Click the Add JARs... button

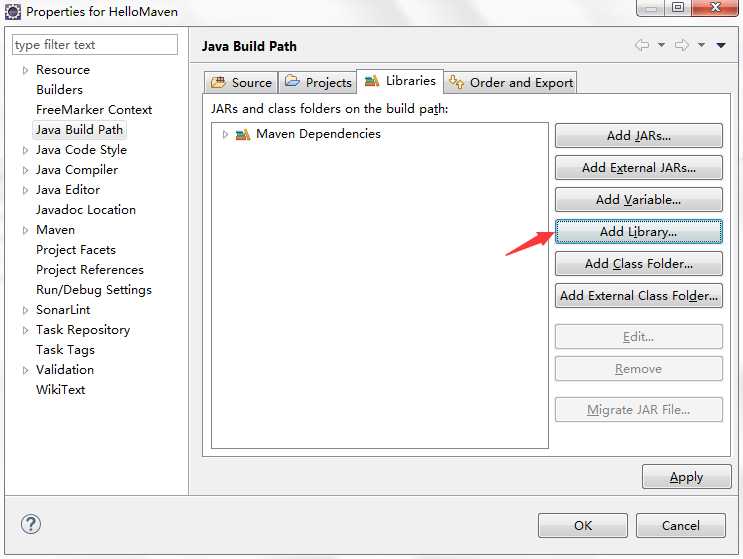tap(639, 135)
